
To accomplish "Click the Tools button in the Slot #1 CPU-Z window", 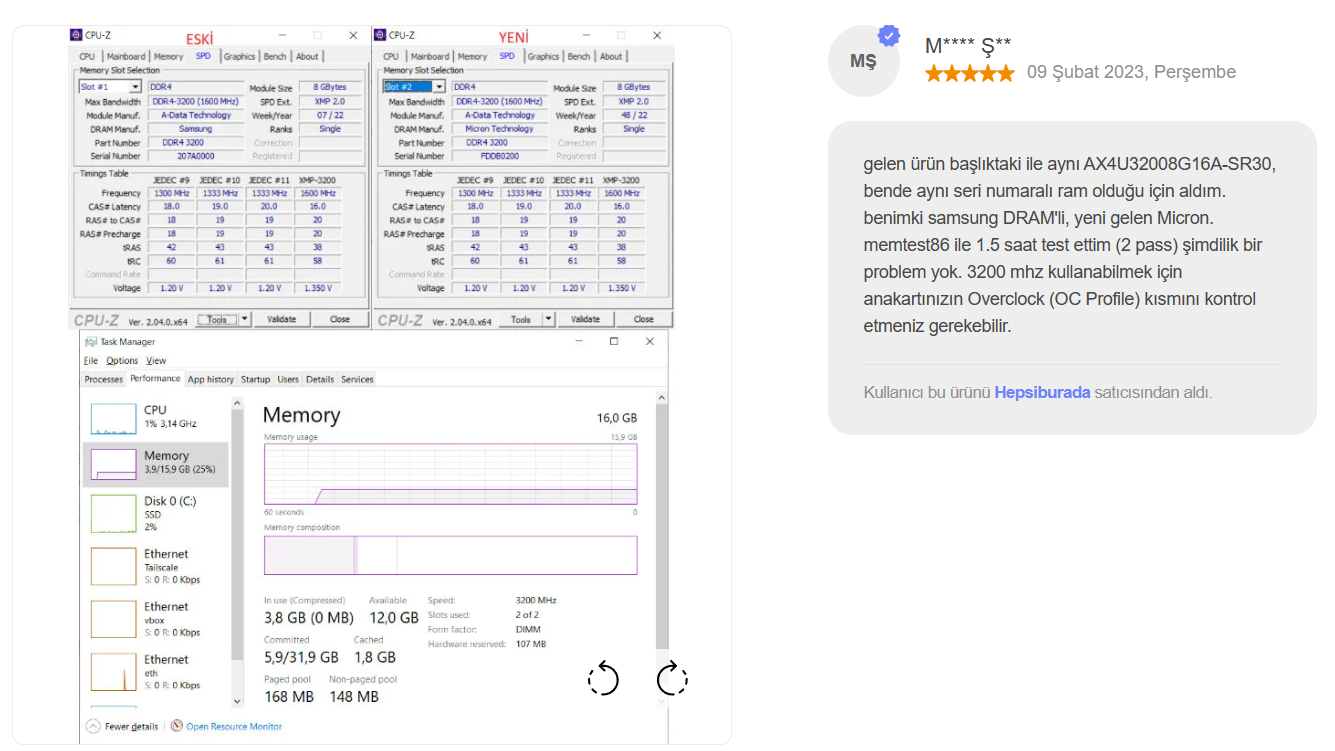I will point(217,319).
